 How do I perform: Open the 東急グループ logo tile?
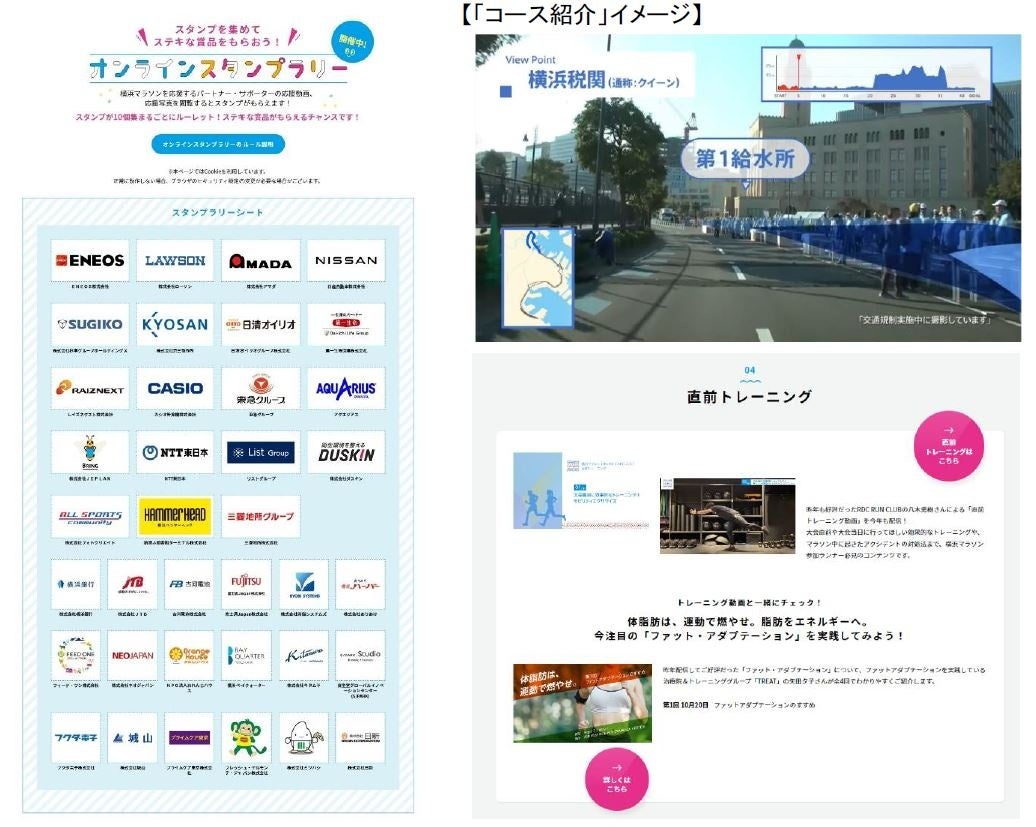pos(260,388)
